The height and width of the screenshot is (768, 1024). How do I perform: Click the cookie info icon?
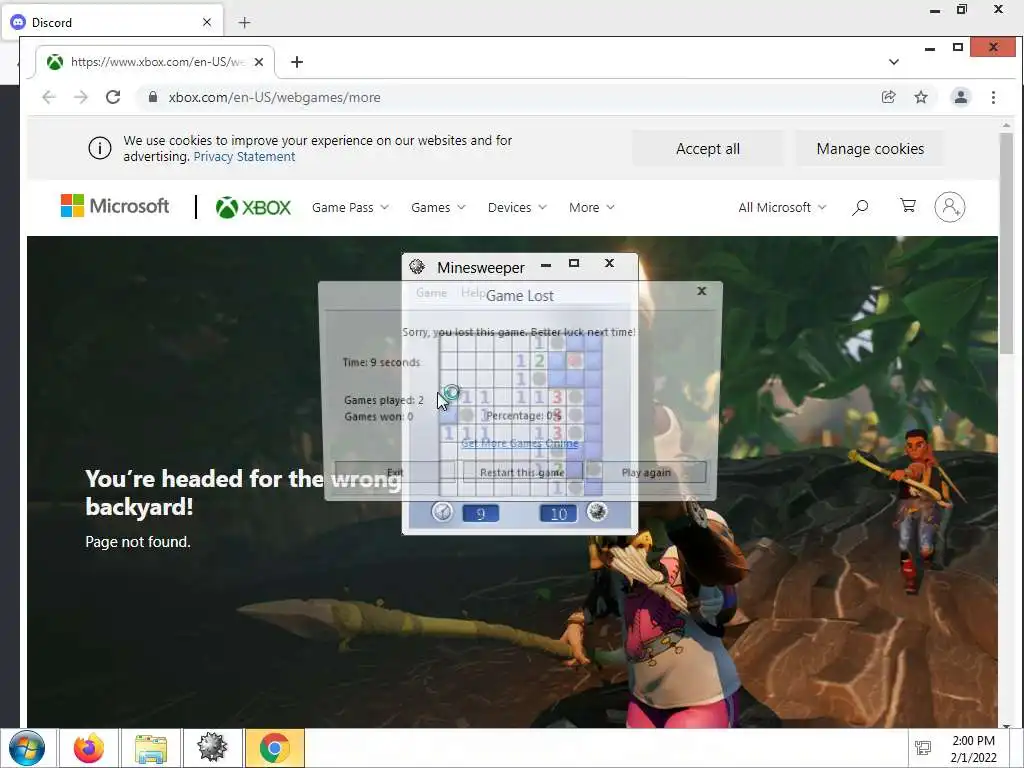click(x=100, y=148)
